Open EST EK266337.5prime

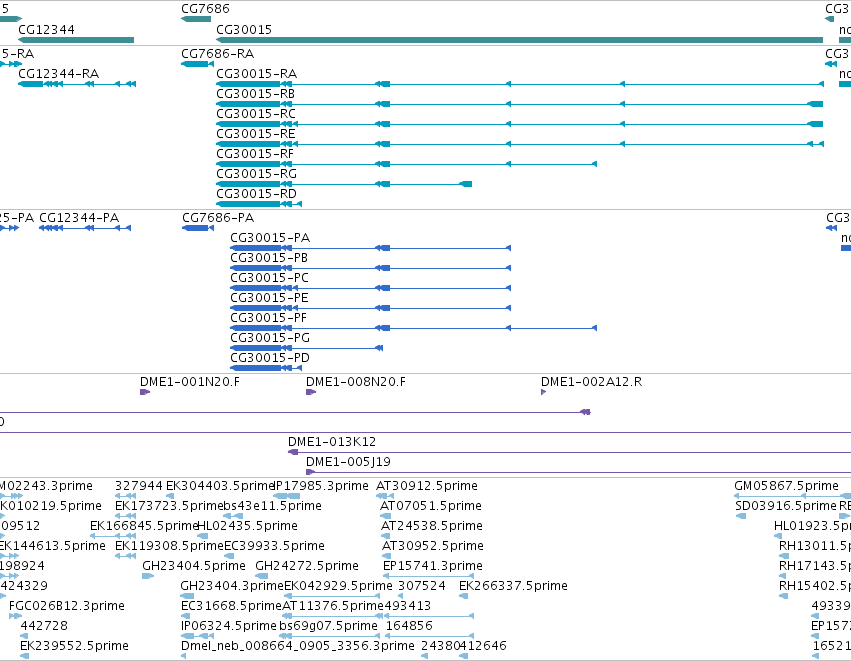[x=513, y=586]
